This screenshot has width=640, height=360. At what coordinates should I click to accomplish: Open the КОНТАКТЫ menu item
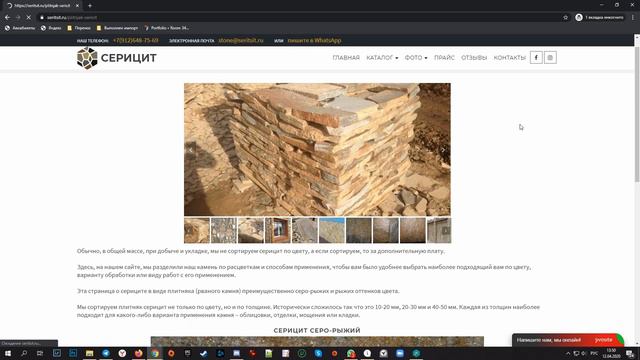pos(510,58)
